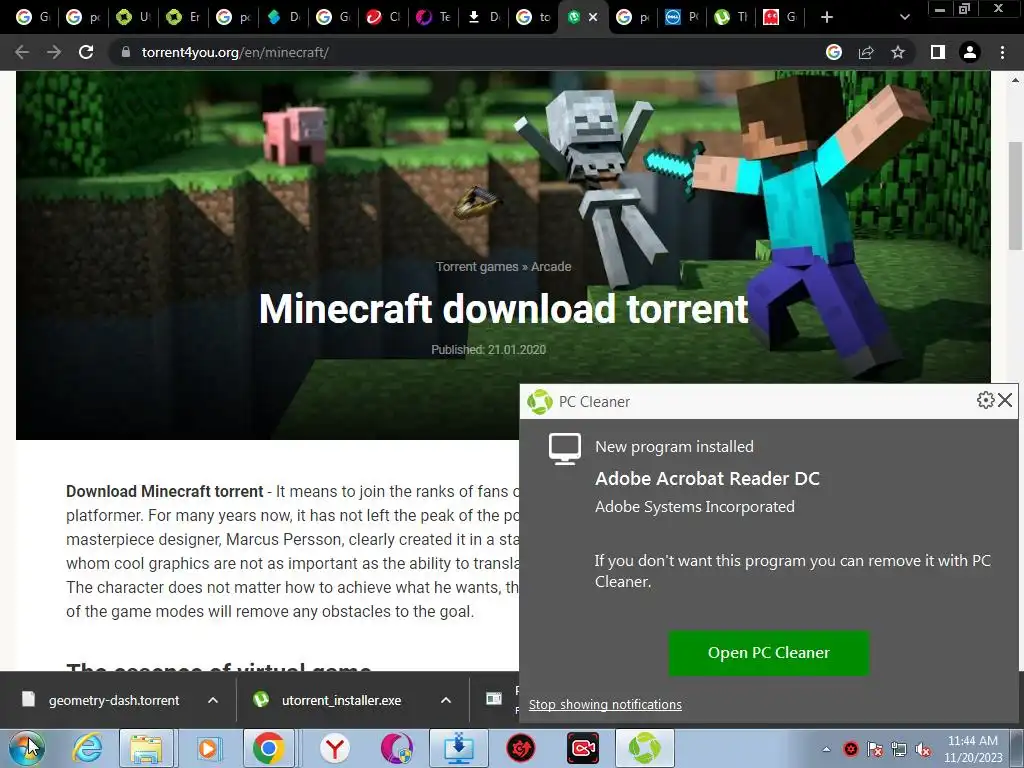This screenshot has width=1024, height=768.
Task: Close the active Minecraft torrent tab
Action: [x=593, y=17]
